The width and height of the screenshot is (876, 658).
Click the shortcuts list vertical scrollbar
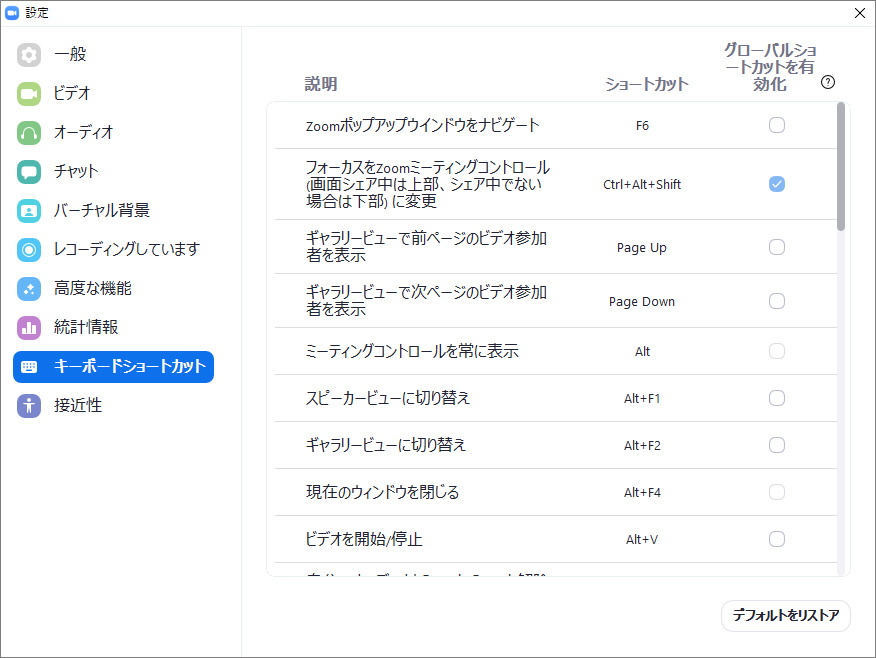[x=841, y=166]
